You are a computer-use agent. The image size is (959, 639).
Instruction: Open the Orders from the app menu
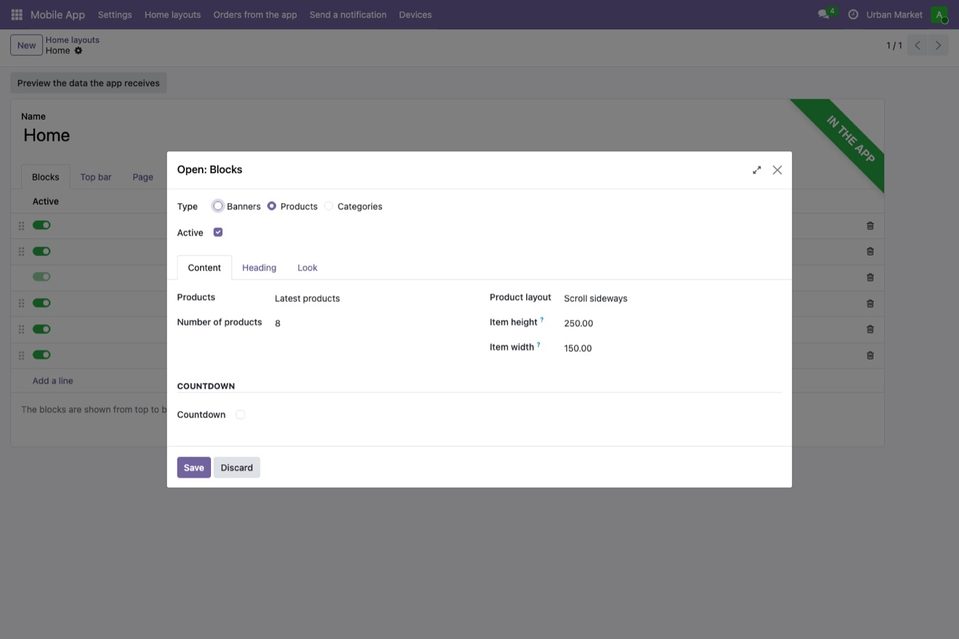(x=255, y=15)
